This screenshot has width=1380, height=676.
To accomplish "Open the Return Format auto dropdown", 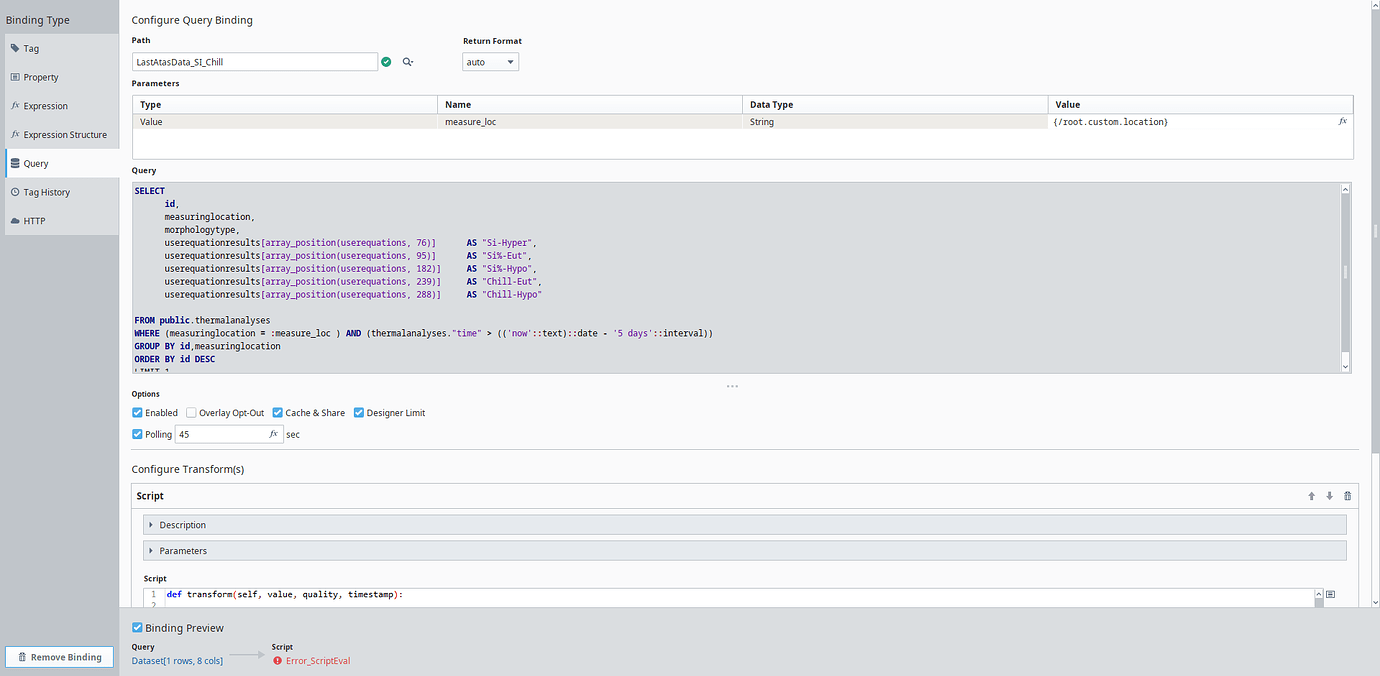I will pos(490,61).
